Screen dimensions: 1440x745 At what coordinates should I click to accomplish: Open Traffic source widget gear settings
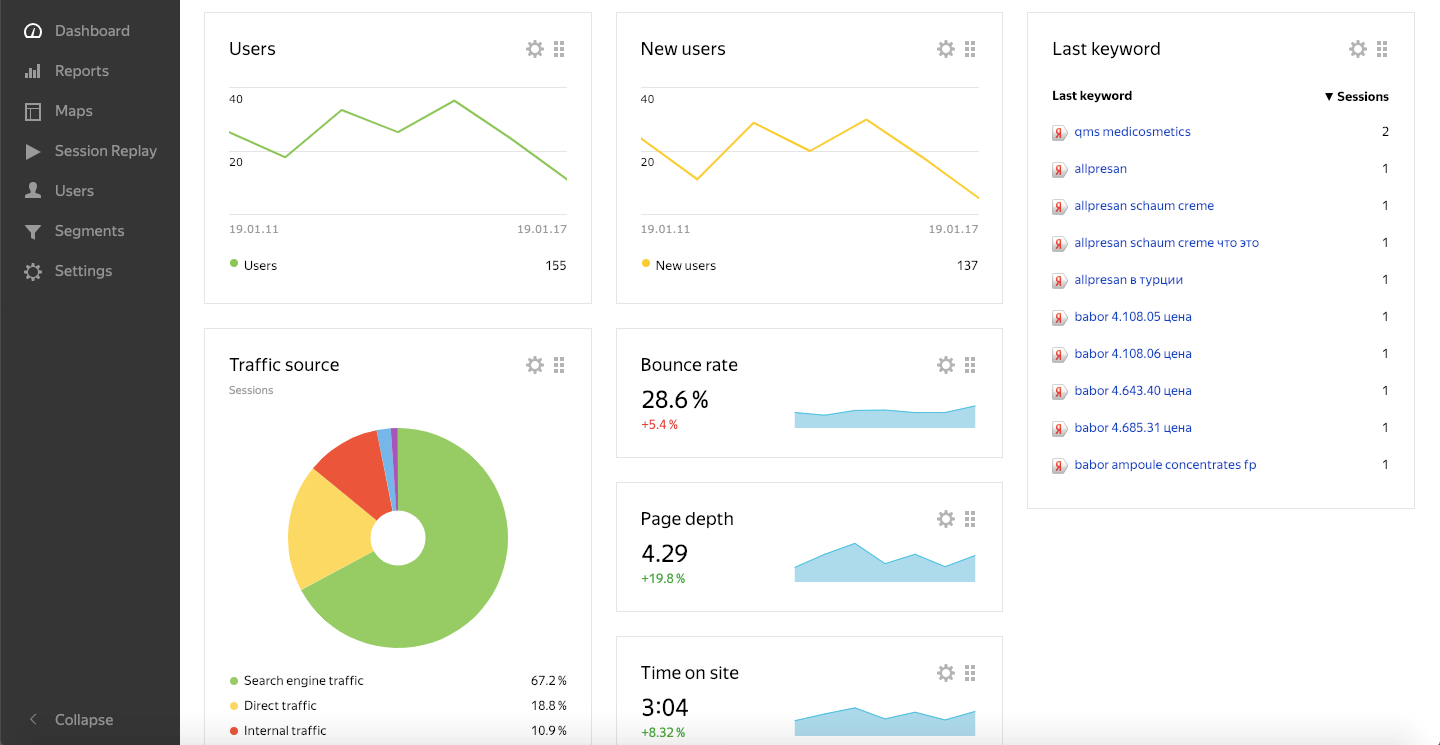pyautogui.click(x=535, y=365)
